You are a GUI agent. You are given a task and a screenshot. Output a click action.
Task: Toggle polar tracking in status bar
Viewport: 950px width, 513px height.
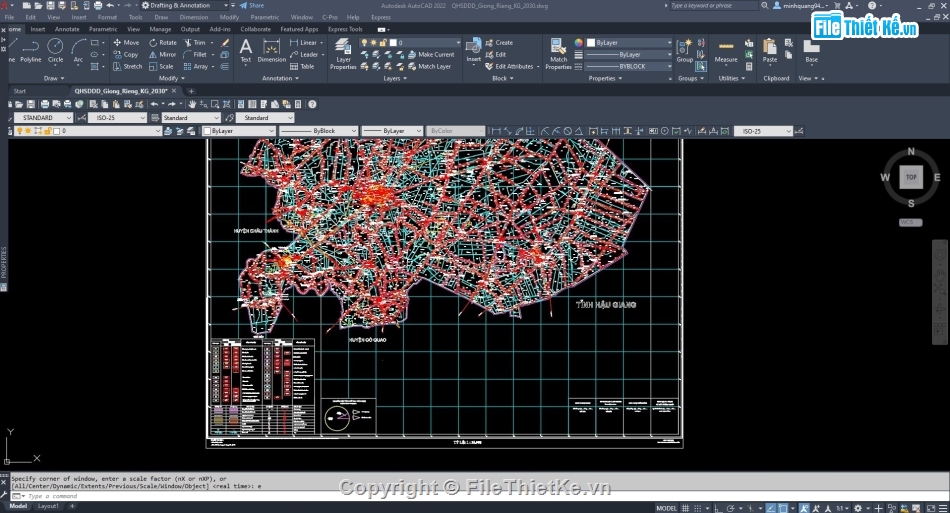(x=731, y=508)
